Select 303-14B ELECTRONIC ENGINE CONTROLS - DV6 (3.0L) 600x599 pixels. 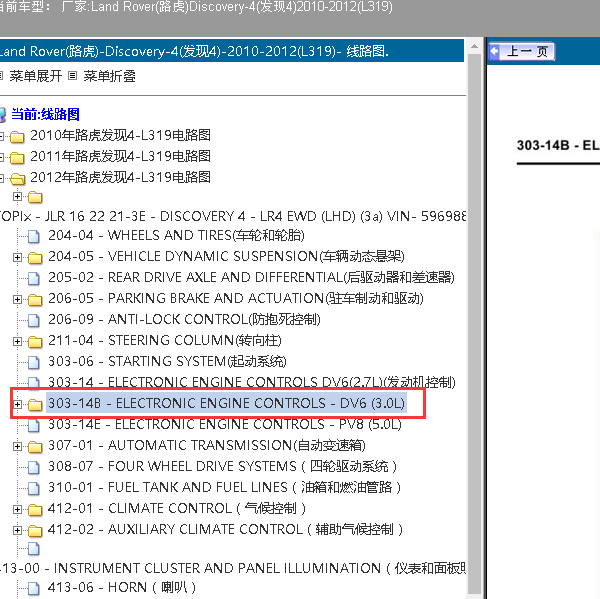click(226, 403)
